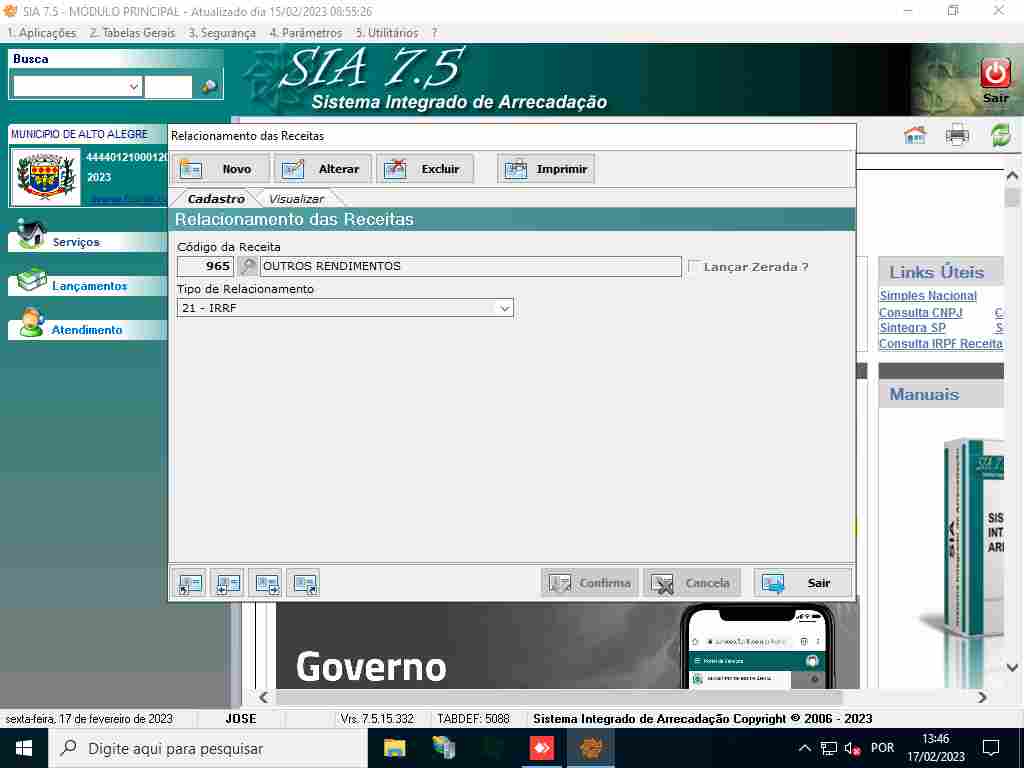The image size is (1024, 768).
Task: Open the SIA application taskbar icon
Action: 590,748
